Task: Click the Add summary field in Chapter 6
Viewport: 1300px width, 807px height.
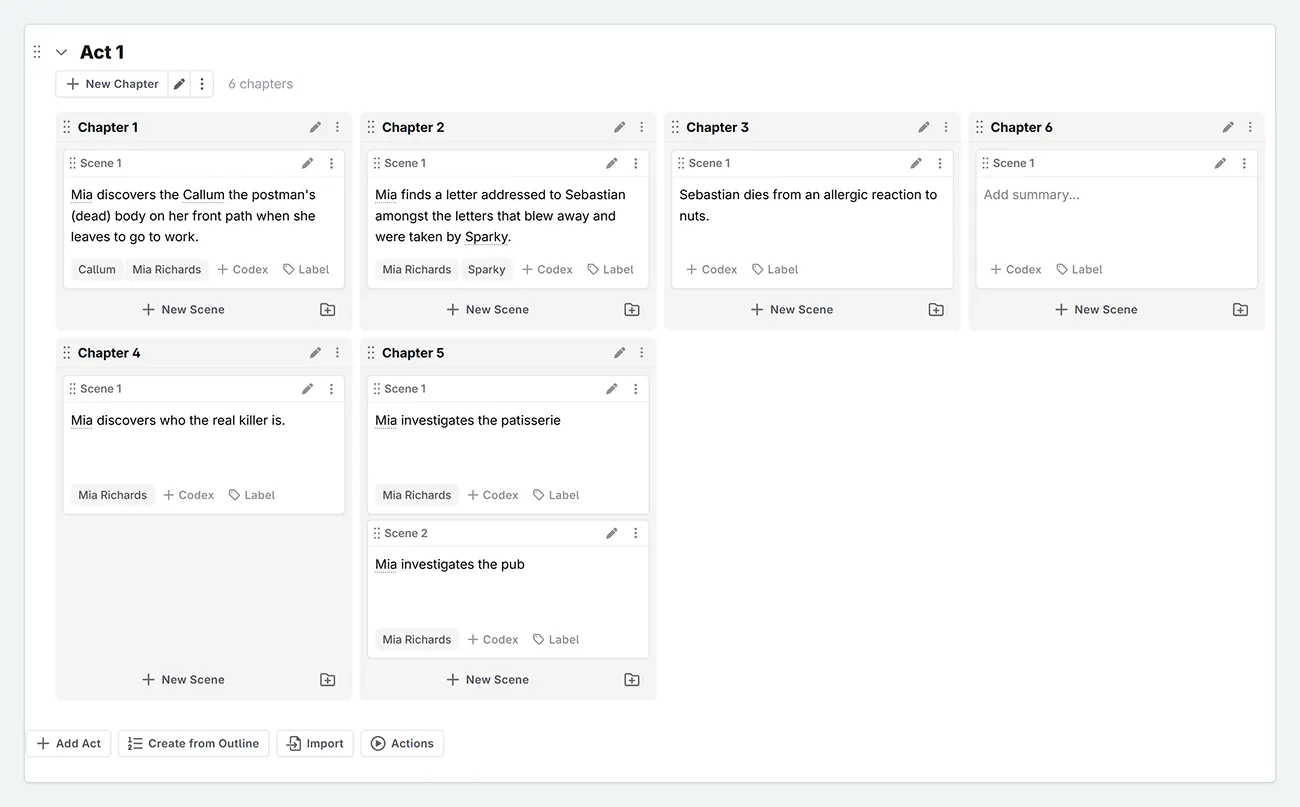Action: tap(1032, 195)
